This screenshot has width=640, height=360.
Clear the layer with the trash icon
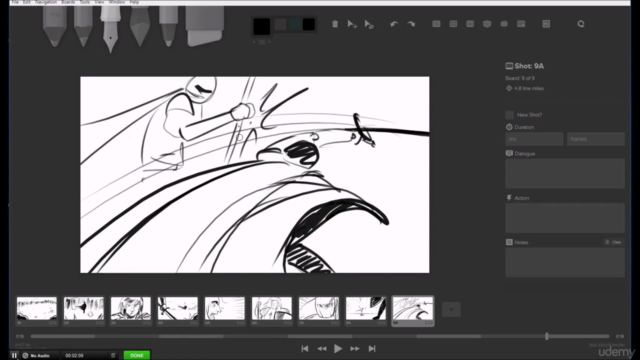click(335, 24)
